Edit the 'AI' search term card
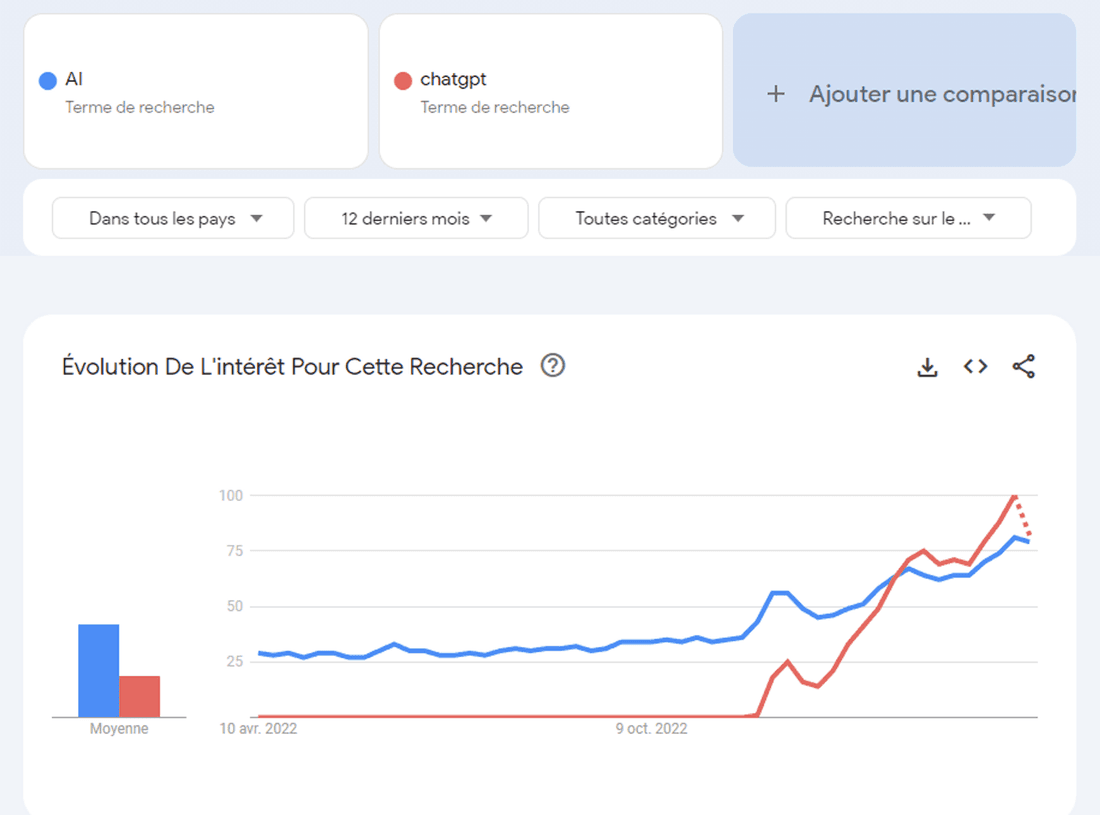1100x815 pixels. [196, 91]
